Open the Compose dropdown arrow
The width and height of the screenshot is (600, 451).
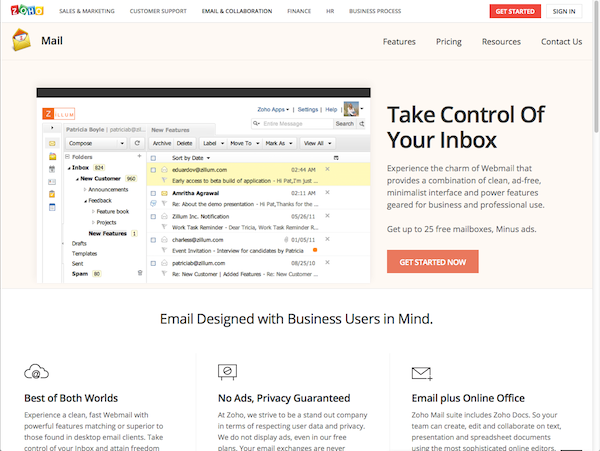(x=122, y=143)
